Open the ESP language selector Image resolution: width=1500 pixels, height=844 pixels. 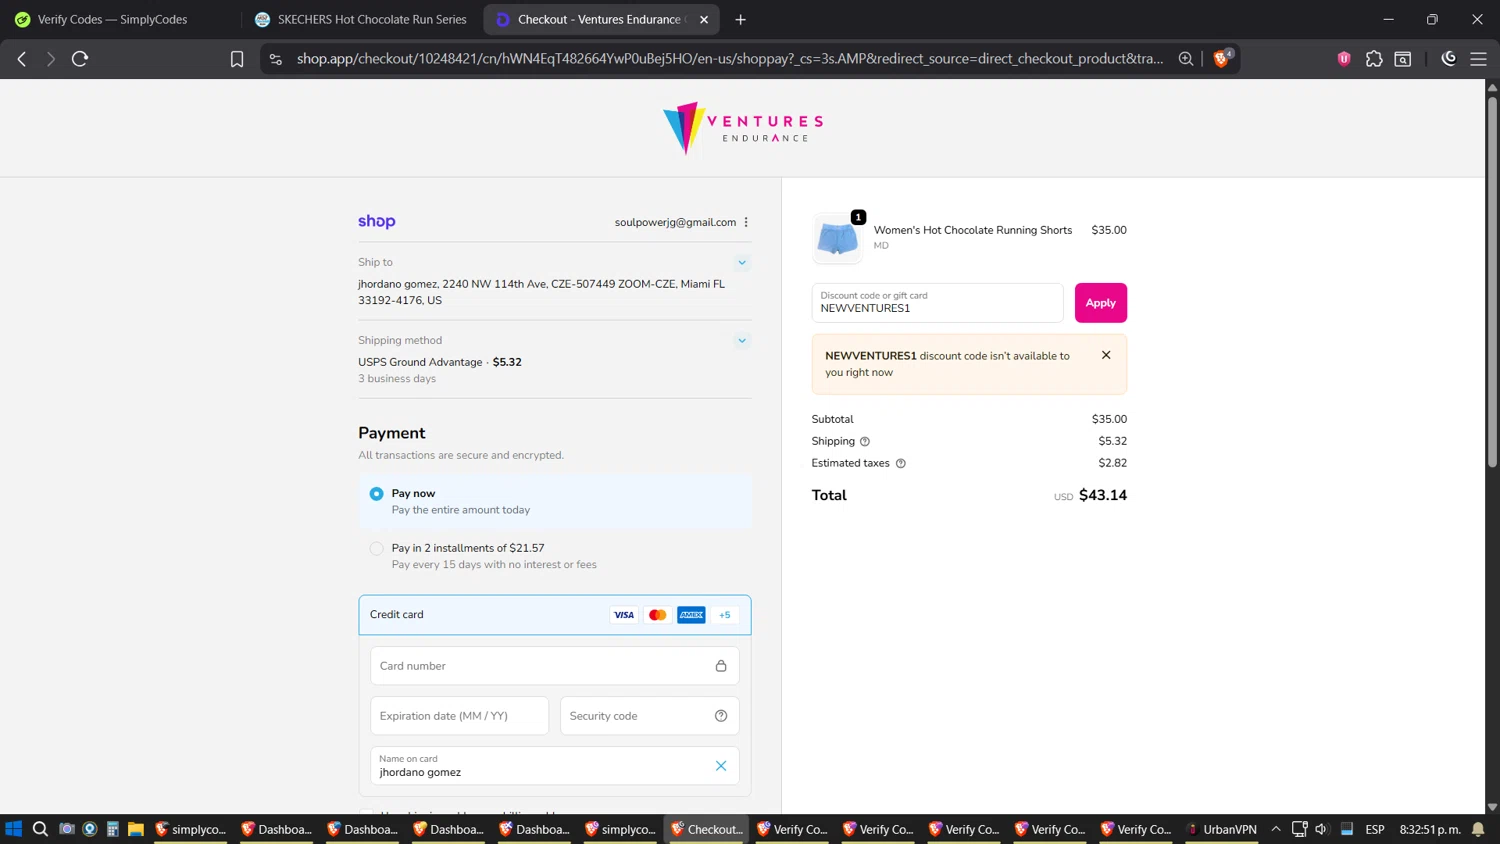click(1375, 829)
